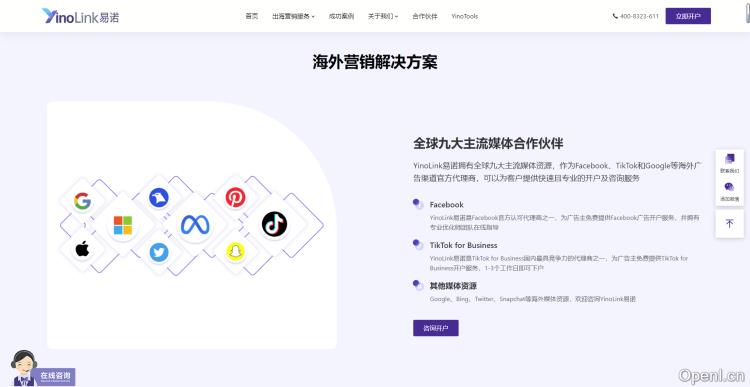Open YinoTools nav link
Screen dimensions: 750x387
pyautogui.click(x=464, y=16)
